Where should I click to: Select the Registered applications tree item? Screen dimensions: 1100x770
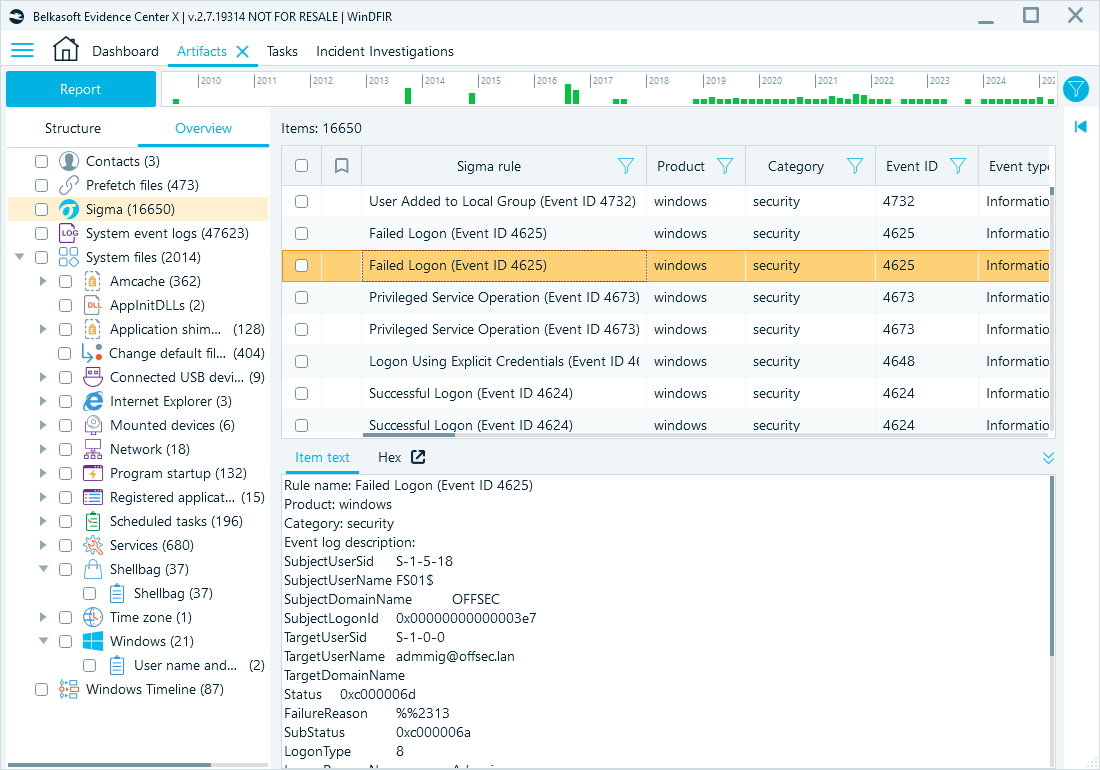[173, 497]
